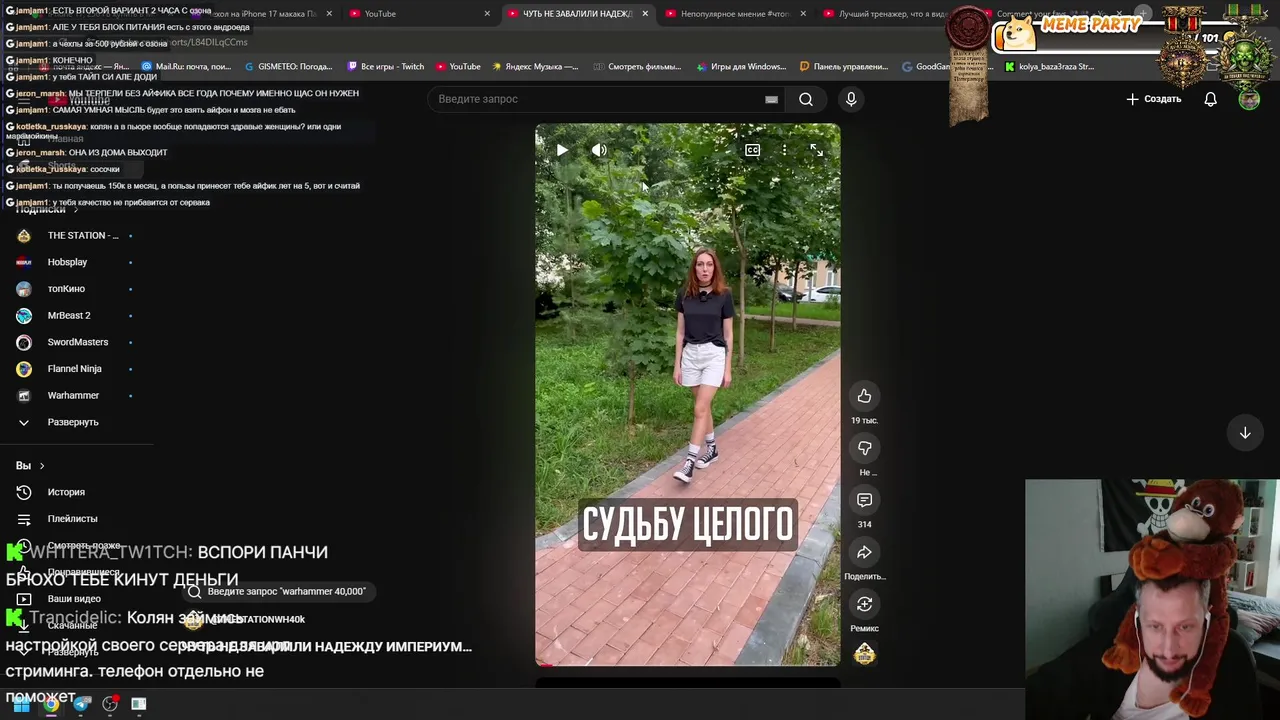Open the comments panel showing 314
The height and width of the screenshot is (720, 1280).
pos(864,500)
